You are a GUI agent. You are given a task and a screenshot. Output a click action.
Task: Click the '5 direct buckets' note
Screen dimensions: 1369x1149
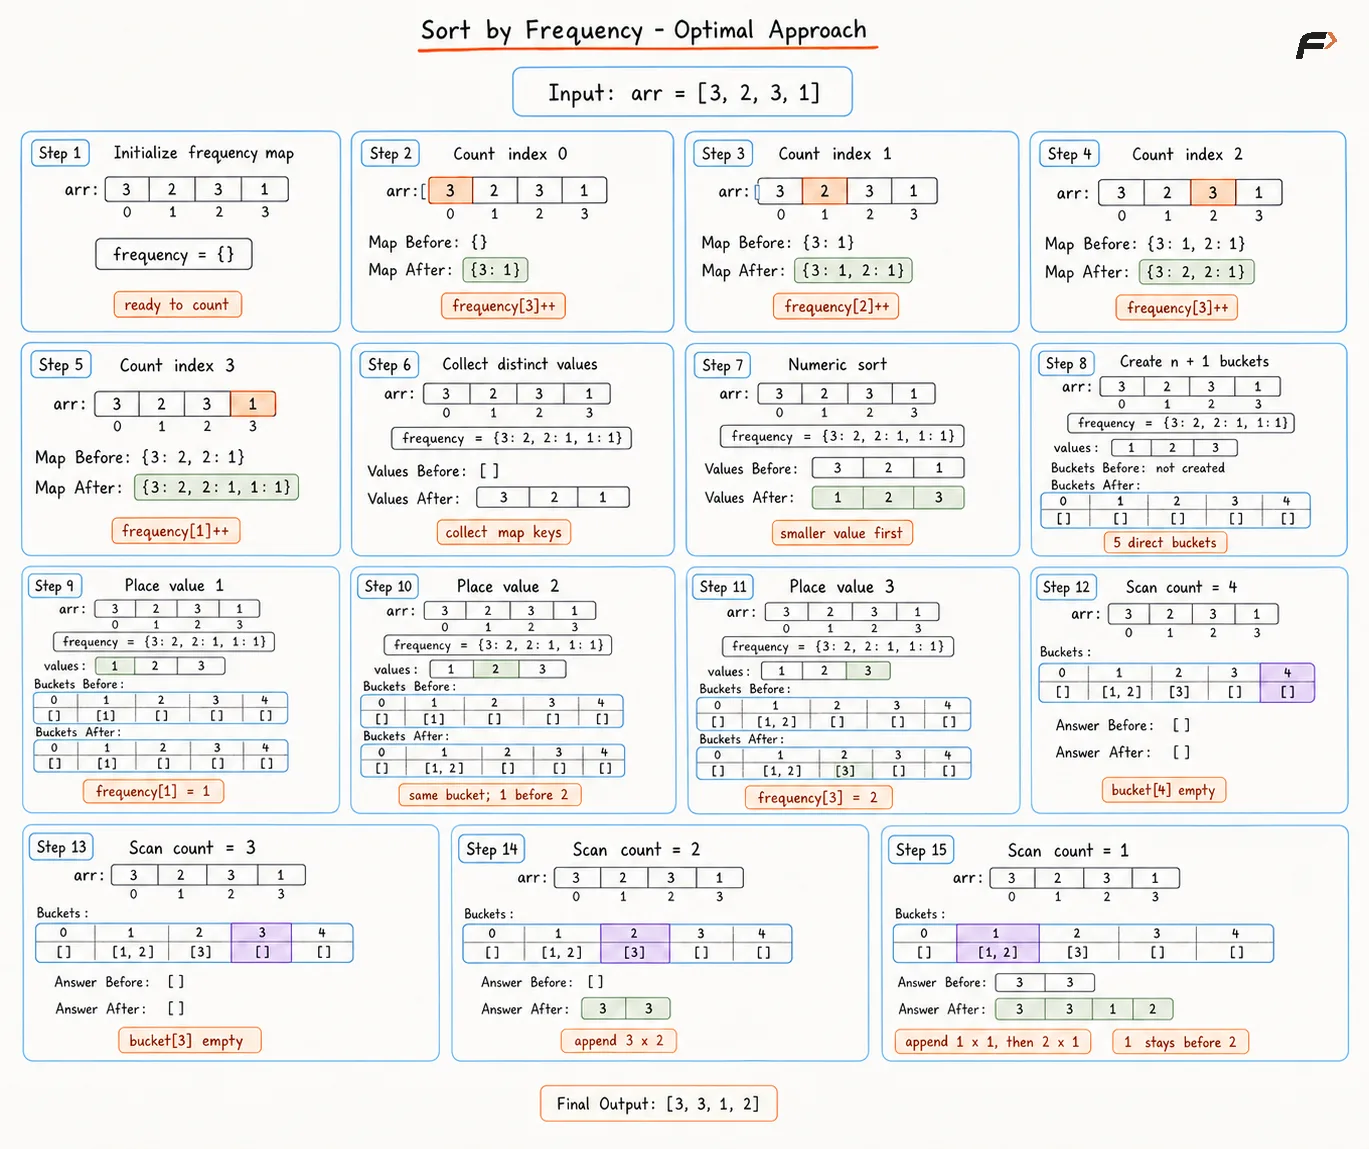click(1164, 542)
